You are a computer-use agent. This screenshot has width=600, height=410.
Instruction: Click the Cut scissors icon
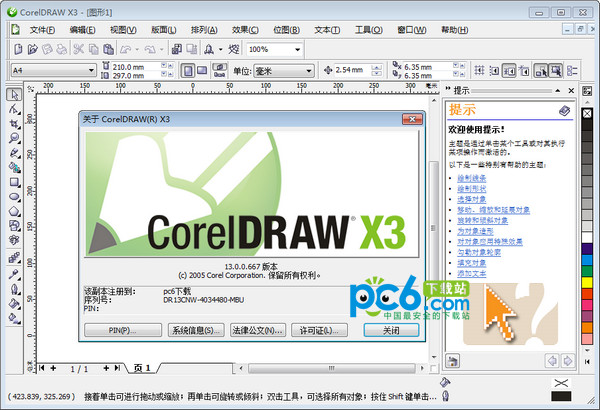click(x=79, y=49)
